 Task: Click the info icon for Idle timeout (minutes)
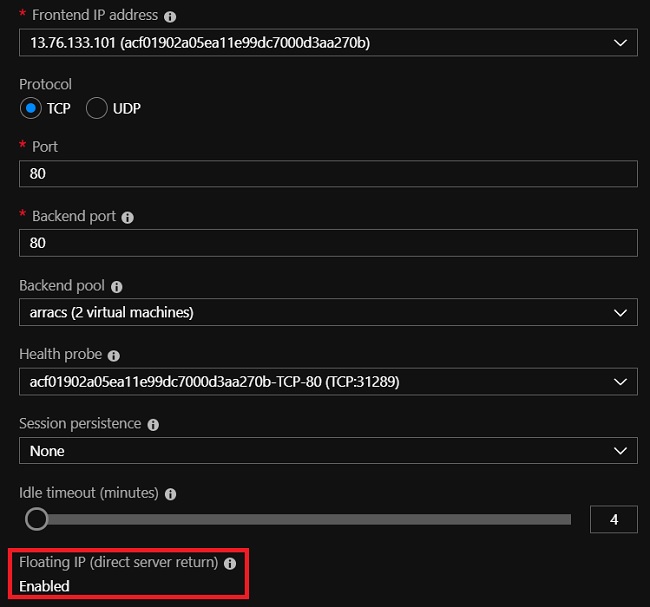[x=170, y=494]
